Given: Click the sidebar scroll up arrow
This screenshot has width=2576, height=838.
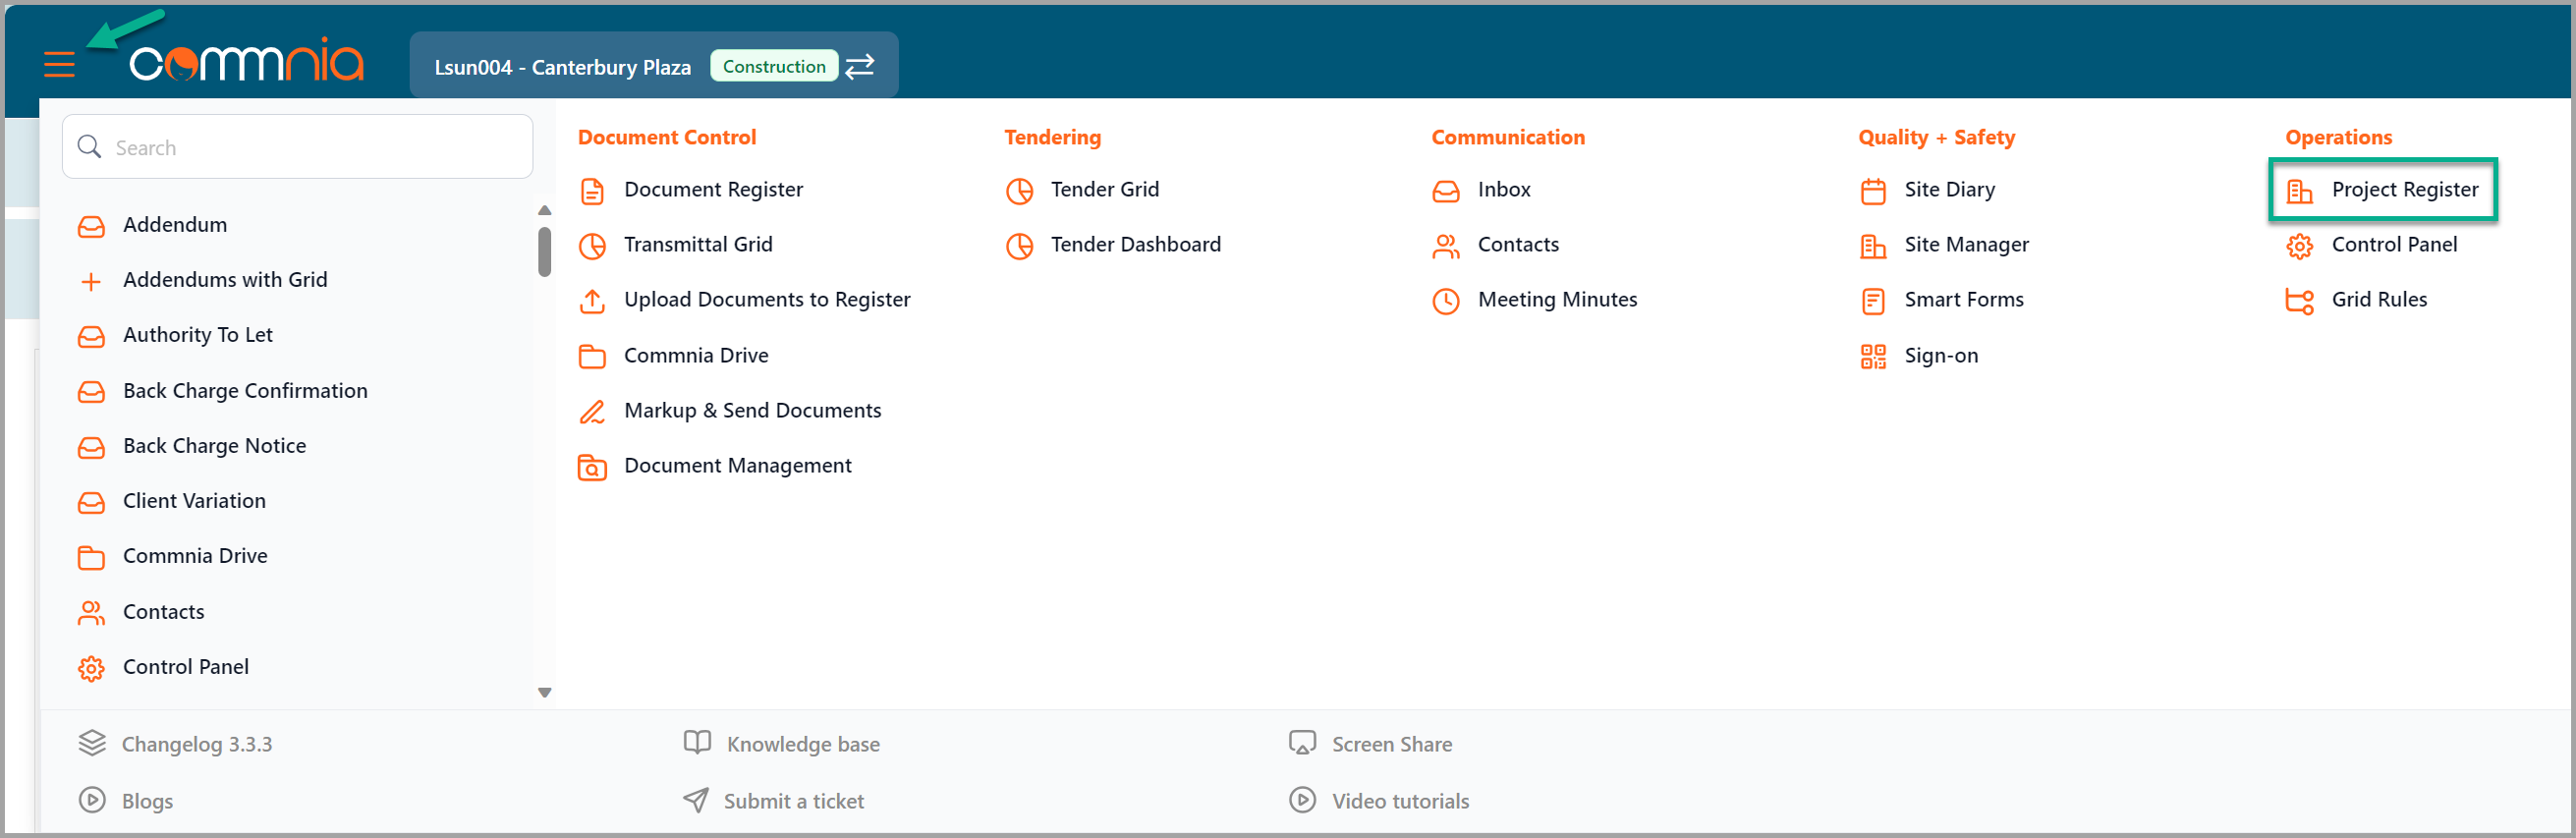Looking at the screenshot, I should click(x=545, y=210).
